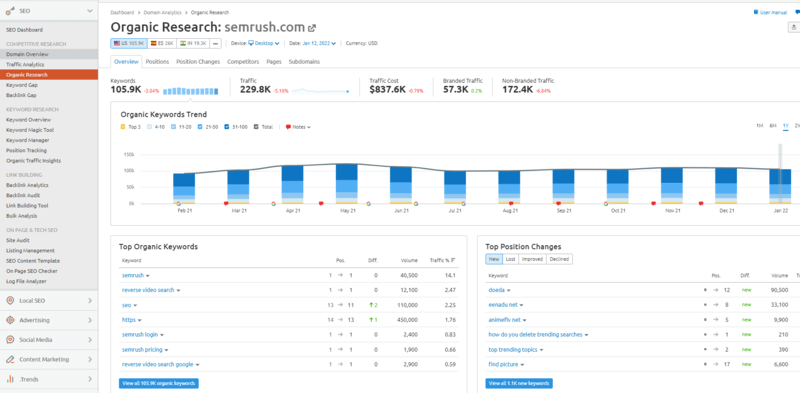Image resolution: width=800 pixels, height=393 pixels.
Task: Expand the Social Media section arrow
Action: [90, 339]
